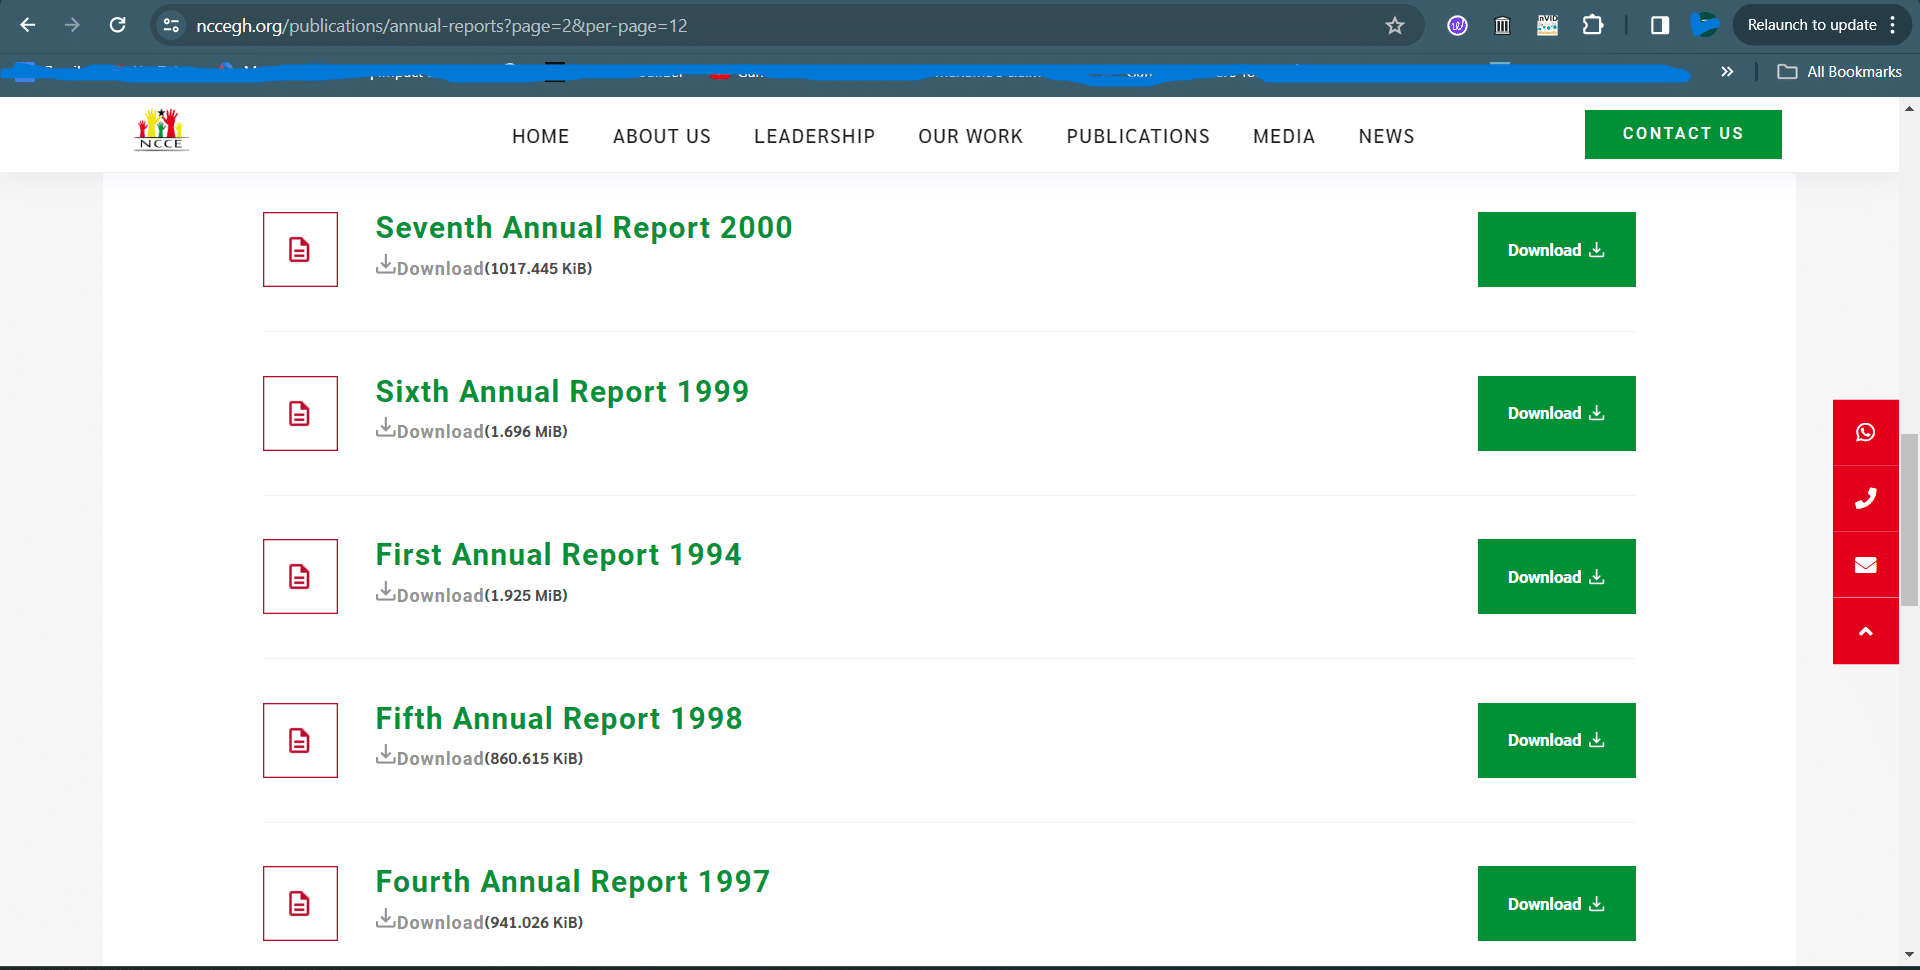The width and height of the screenshot is (1920, 970).
Task: Open the All Bookmarks folder
Action: (1840, 72)
